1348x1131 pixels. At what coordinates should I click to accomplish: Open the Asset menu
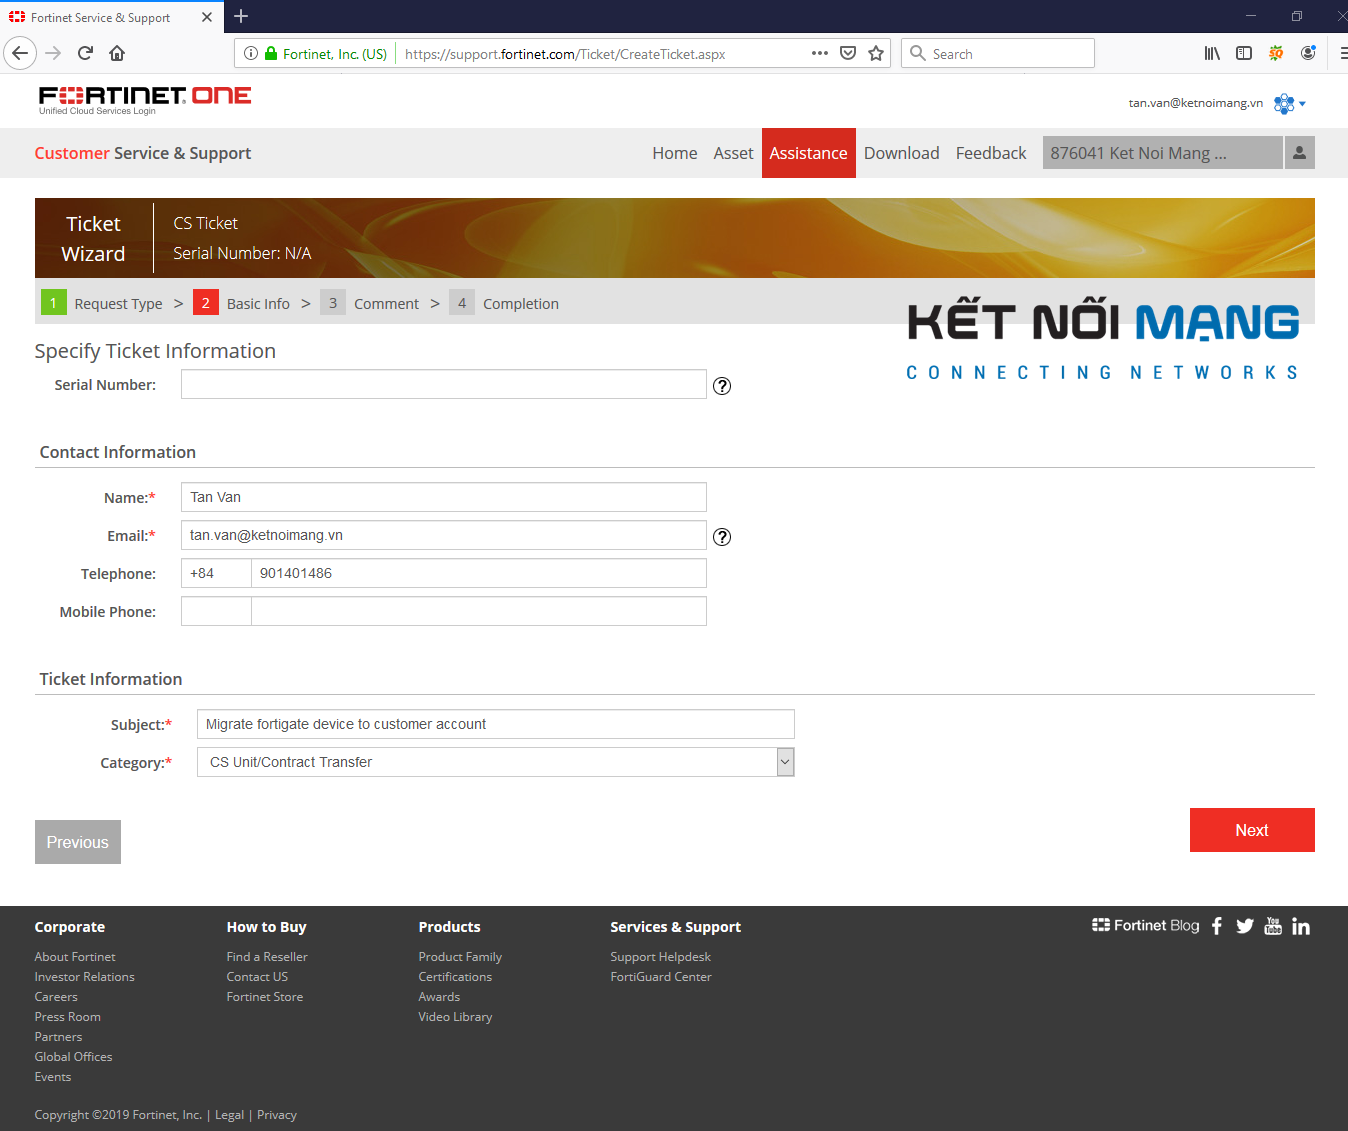733,153
